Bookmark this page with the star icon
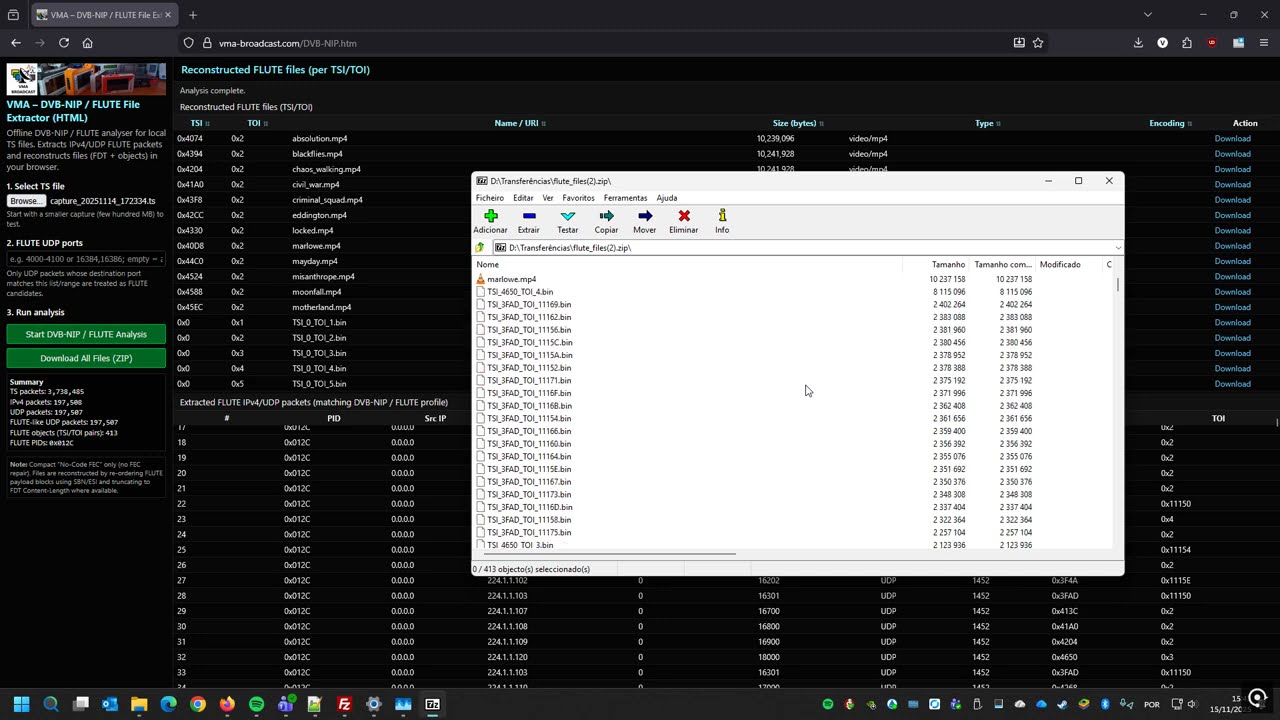 tap(1038, 43)
